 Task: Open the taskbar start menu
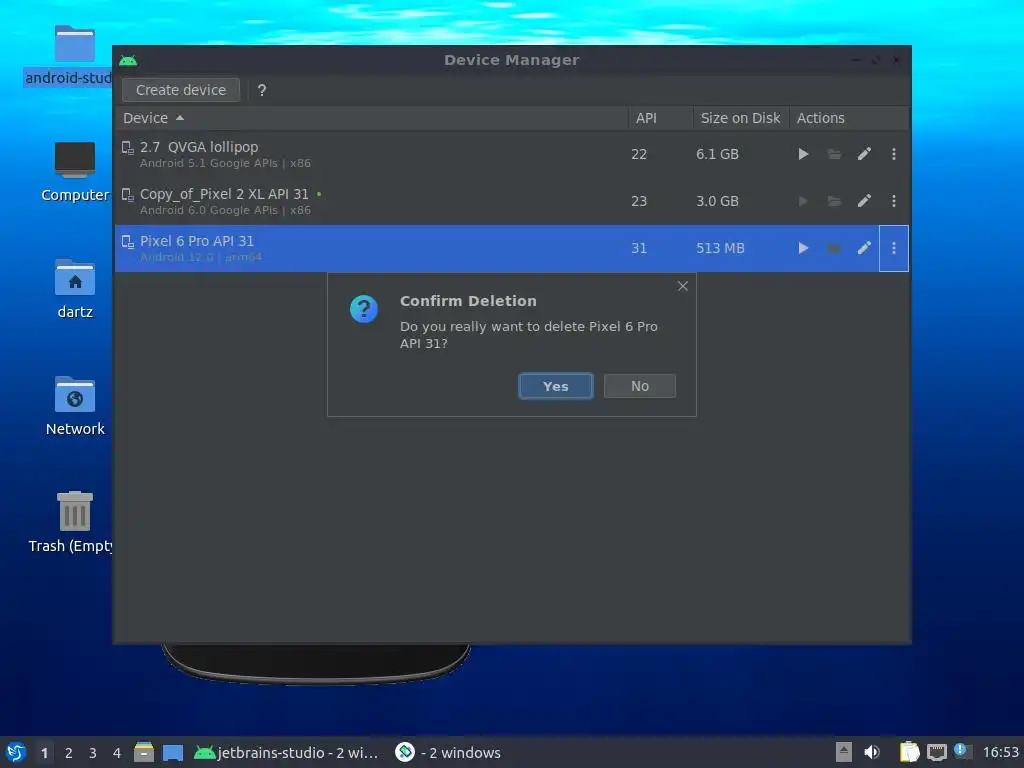pos(16,752)
